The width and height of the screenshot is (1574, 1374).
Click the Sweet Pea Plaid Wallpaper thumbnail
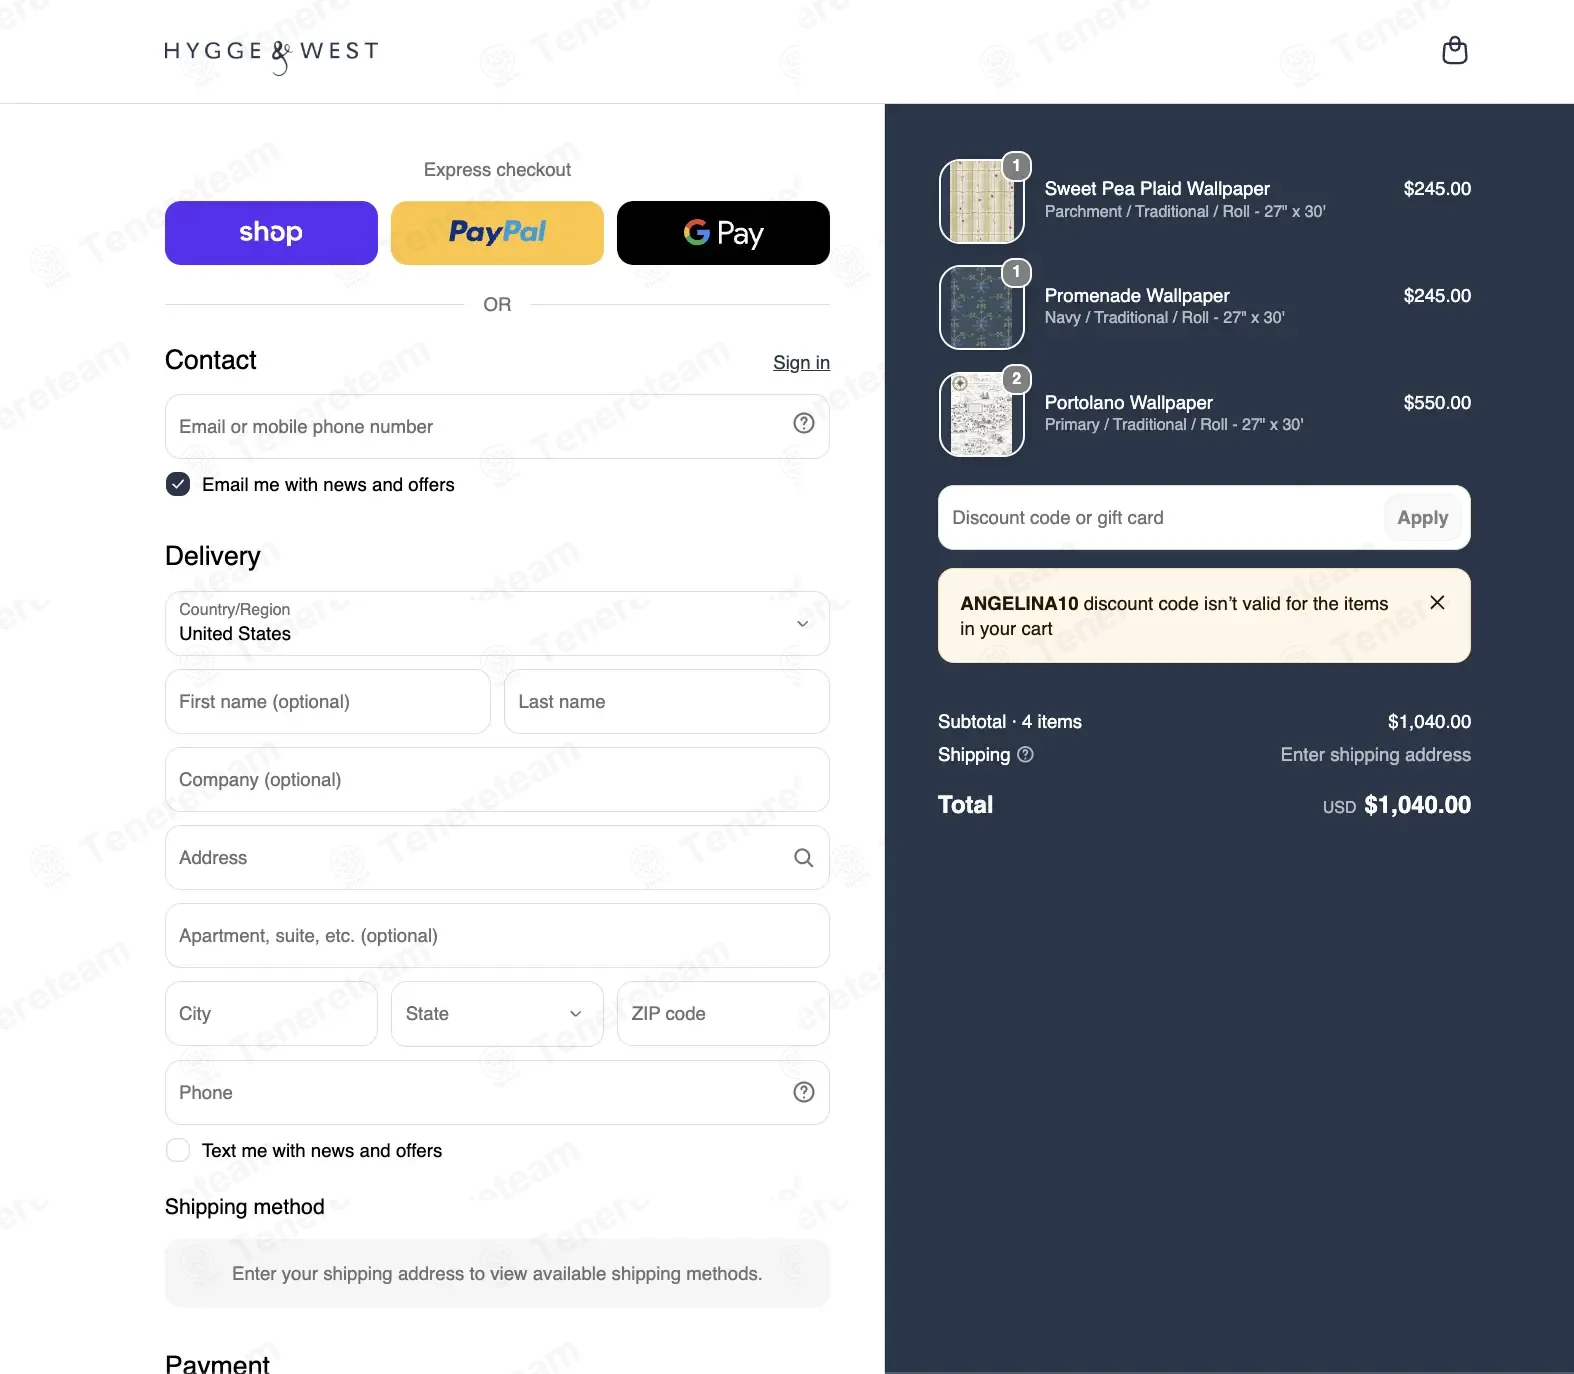tap(982, 201)
